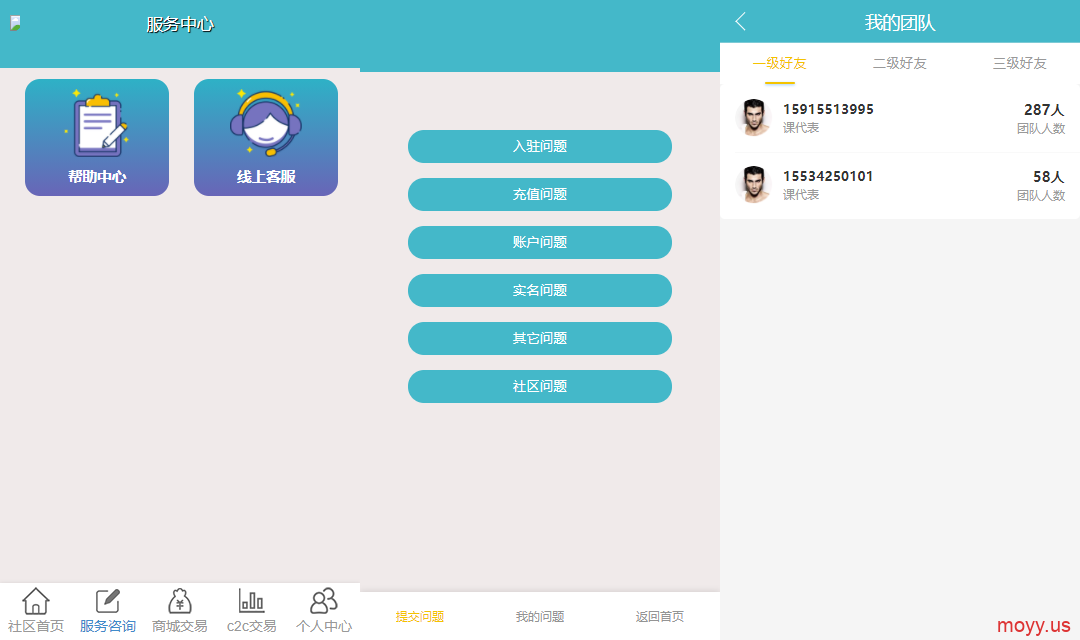
Task: Tap the 个人中心 people icon
Action: pyautogui.click(x=324, y=601)
